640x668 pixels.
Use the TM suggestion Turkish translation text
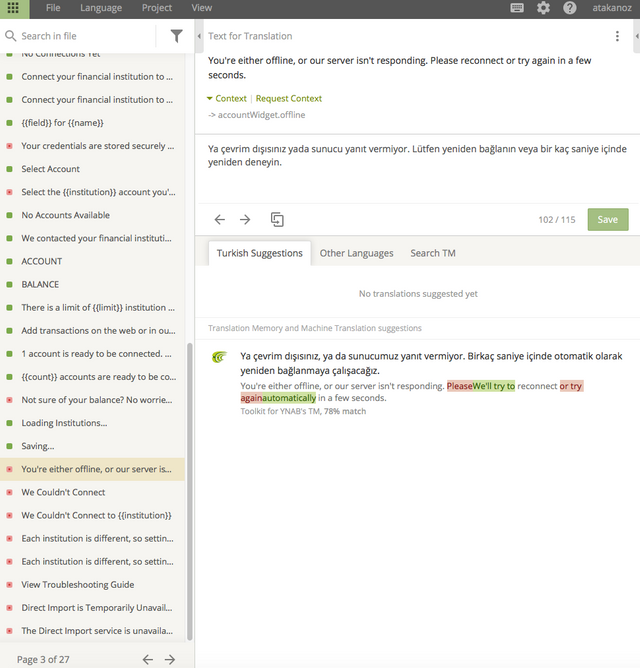[x=431, y=363]
